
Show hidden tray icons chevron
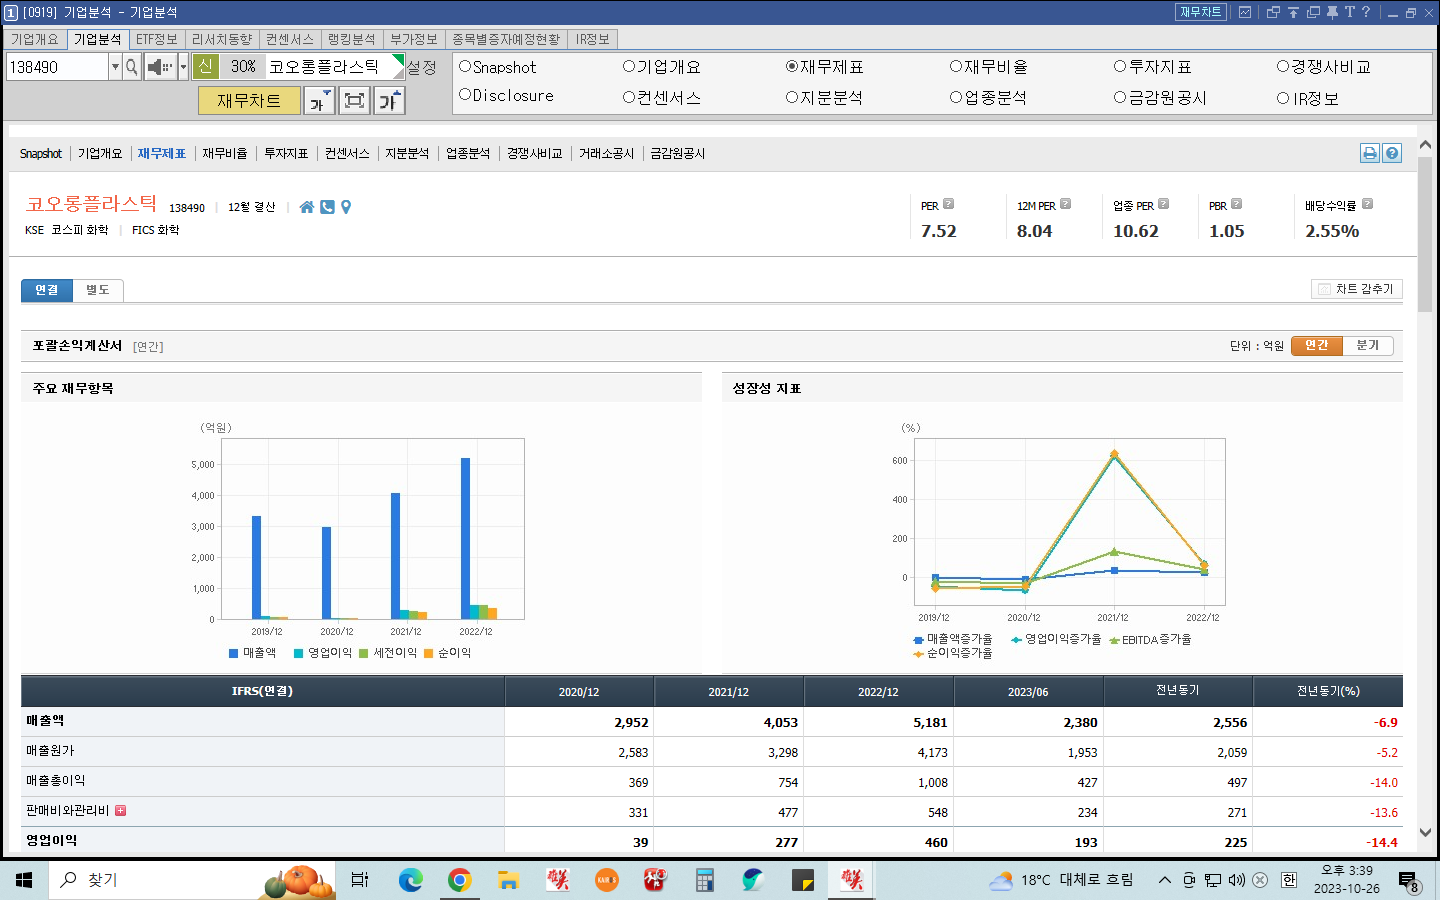point(1164,880)
